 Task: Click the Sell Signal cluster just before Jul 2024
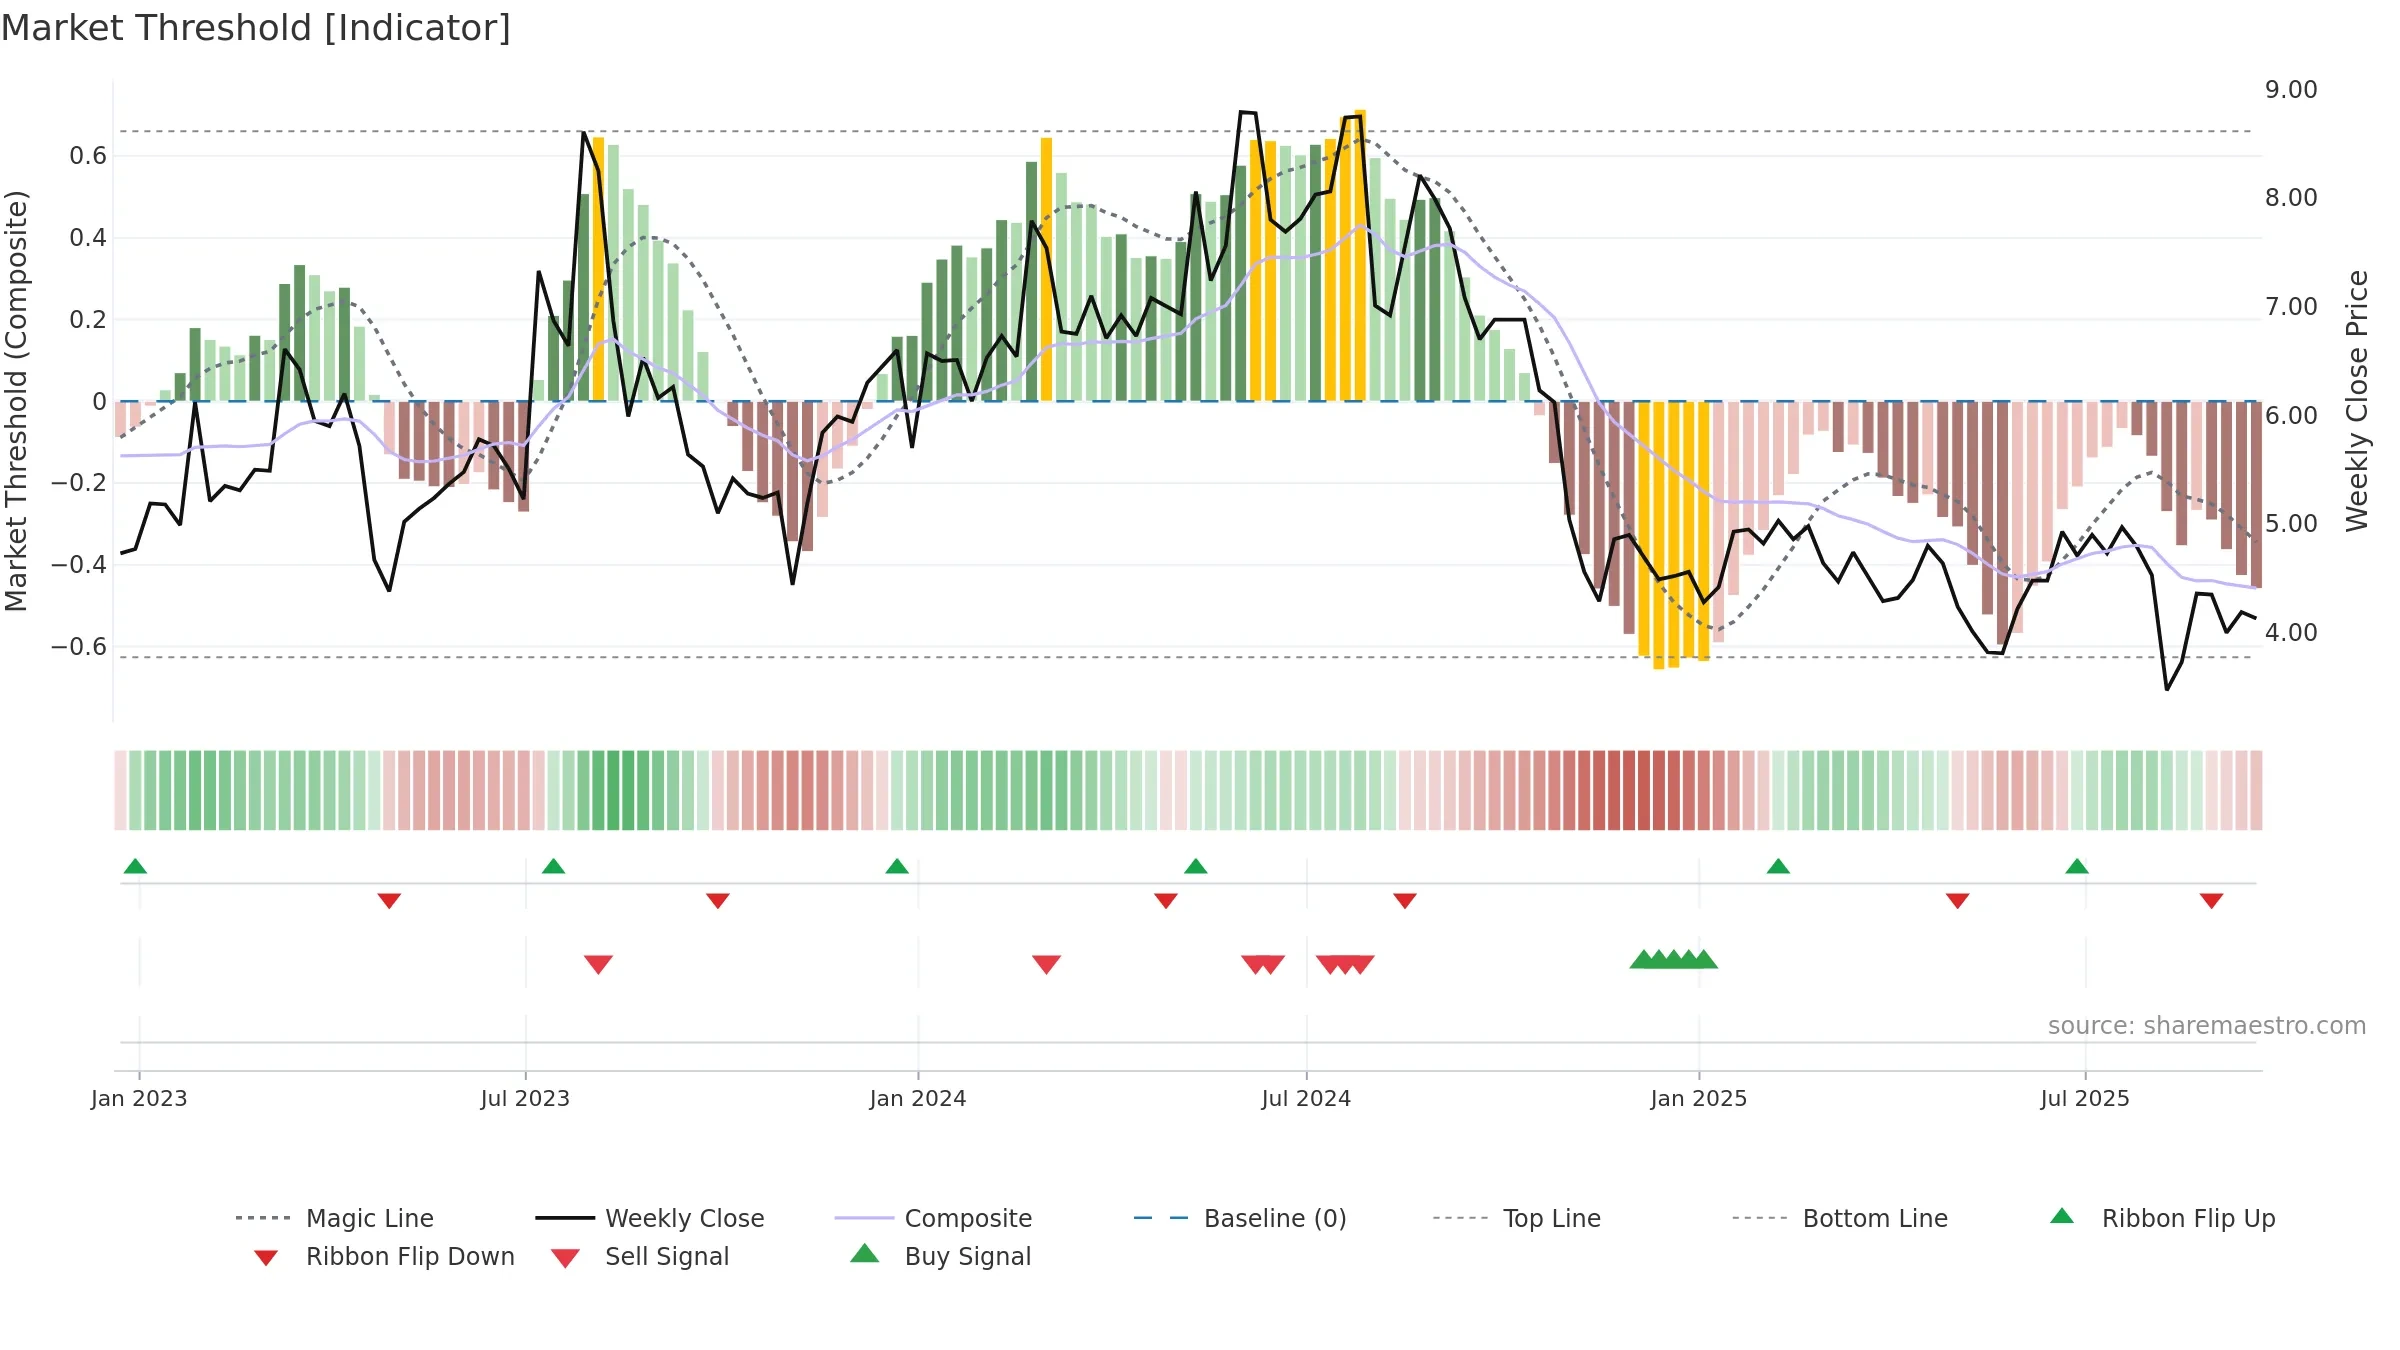coord(1262,964)
